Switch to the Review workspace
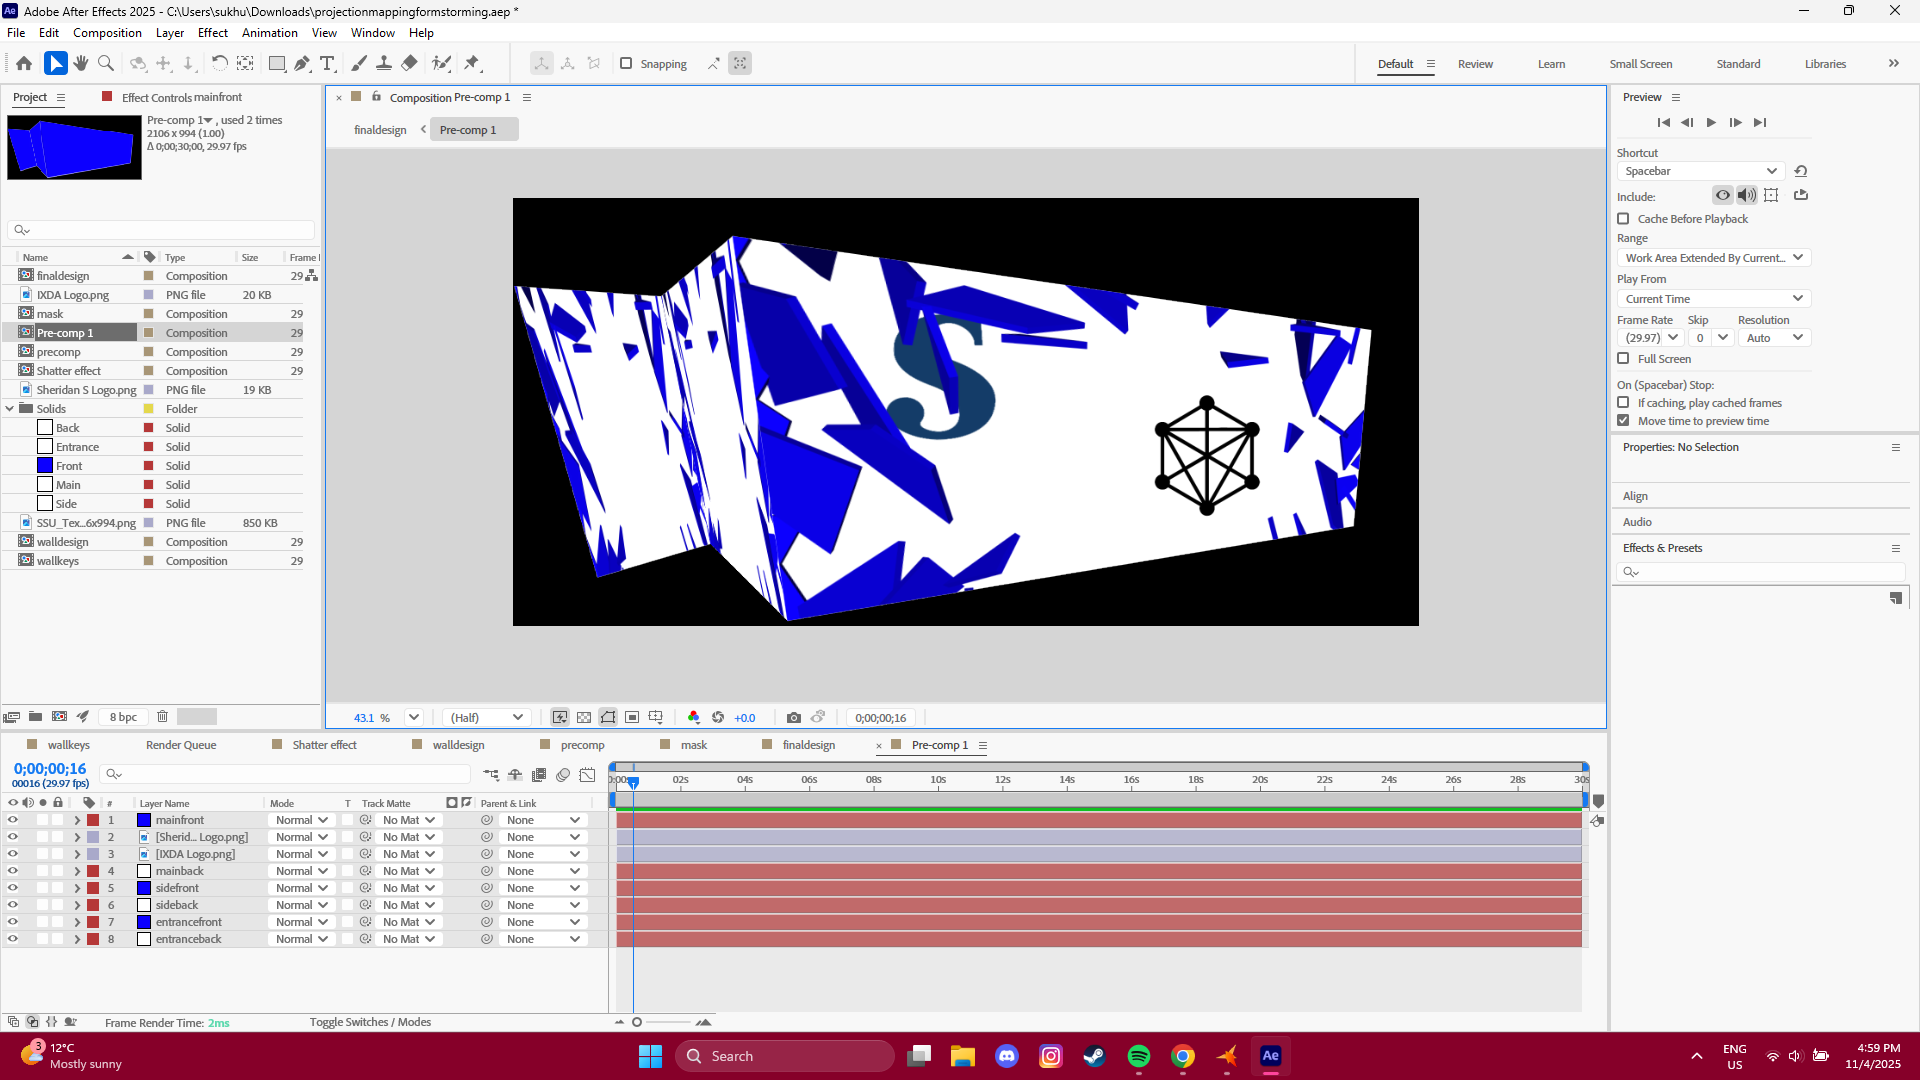The width and height of the screenshot is (1920, 1080). tap(1475, 63)
